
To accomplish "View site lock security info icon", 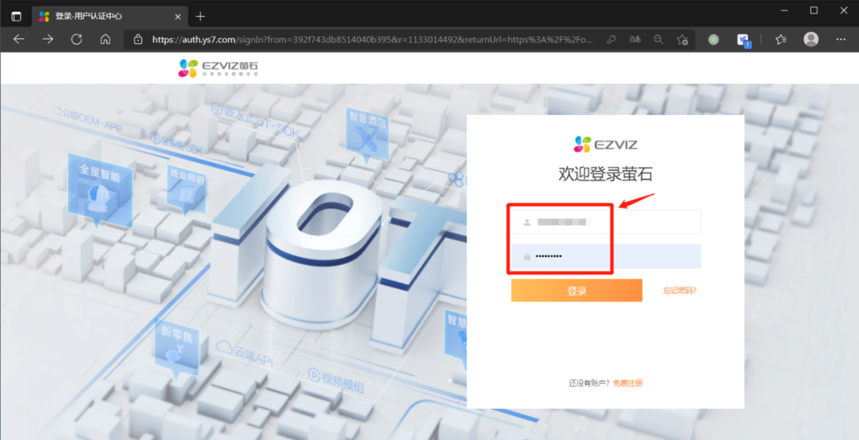I will (x=138, y=39).
